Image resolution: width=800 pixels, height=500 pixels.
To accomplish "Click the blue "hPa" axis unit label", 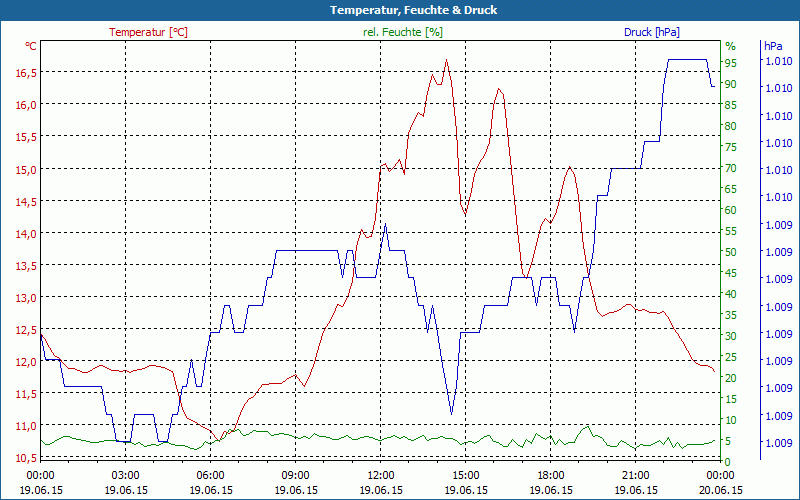I will click(x=773, y=46).
